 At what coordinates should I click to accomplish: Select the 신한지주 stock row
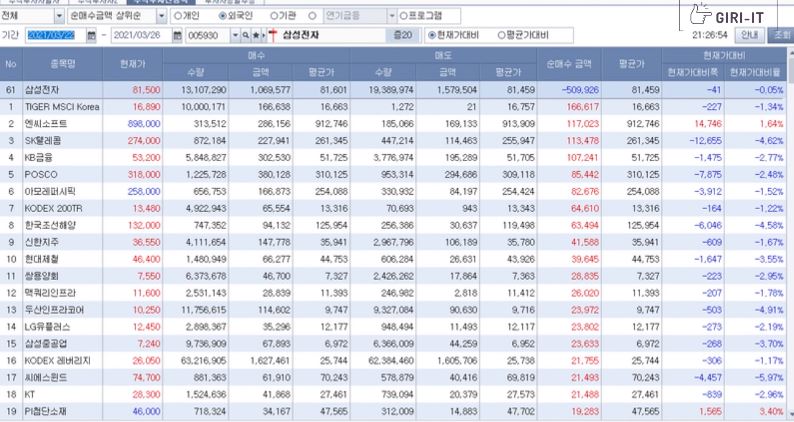(393, 242)
